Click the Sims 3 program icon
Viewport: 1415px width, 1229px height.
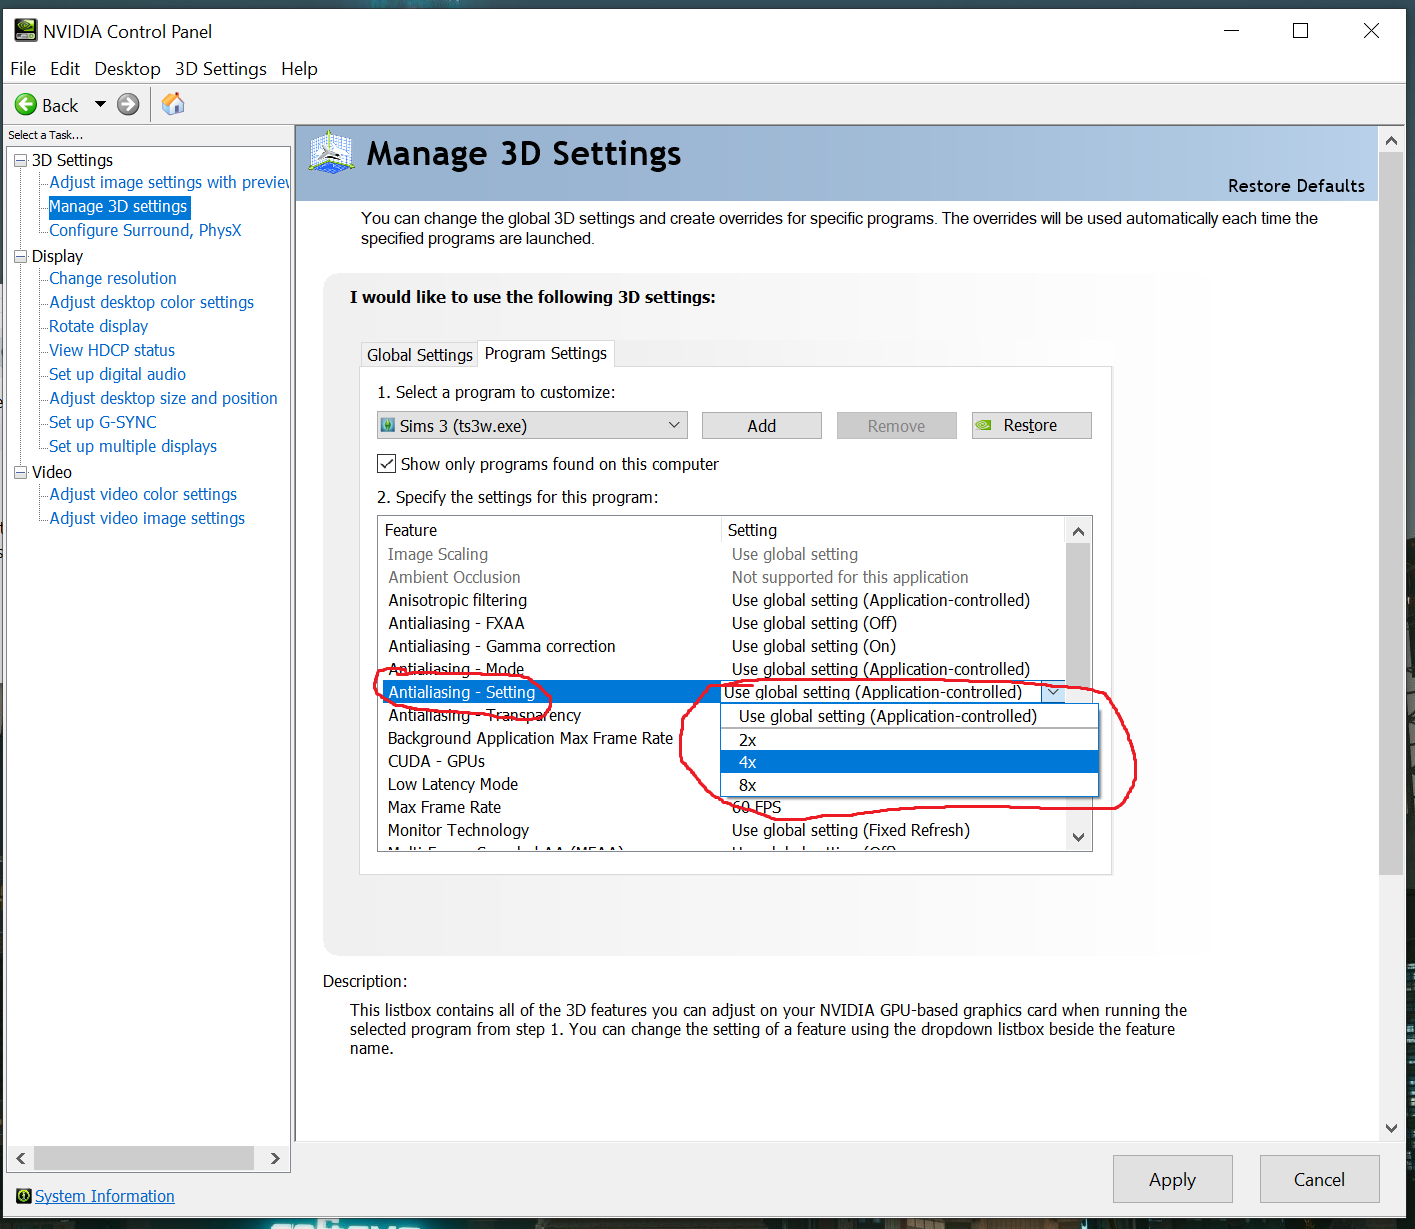[388, 425]
